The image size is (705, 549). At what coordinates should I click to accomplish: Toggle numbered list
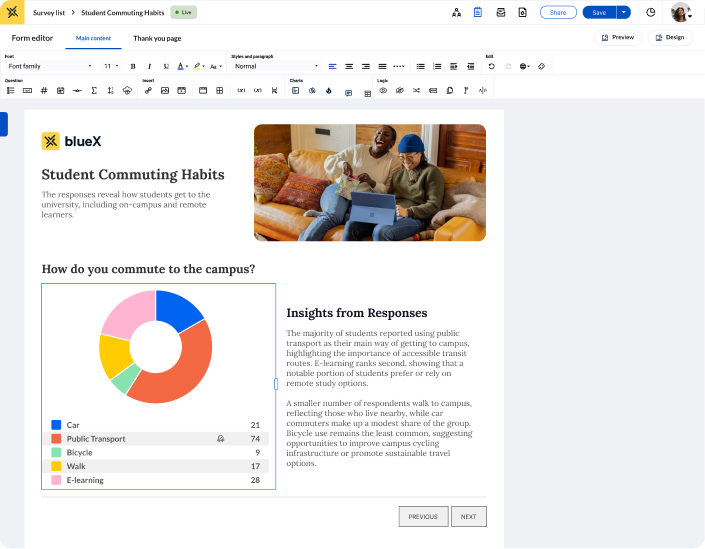[x=437, y=66]
